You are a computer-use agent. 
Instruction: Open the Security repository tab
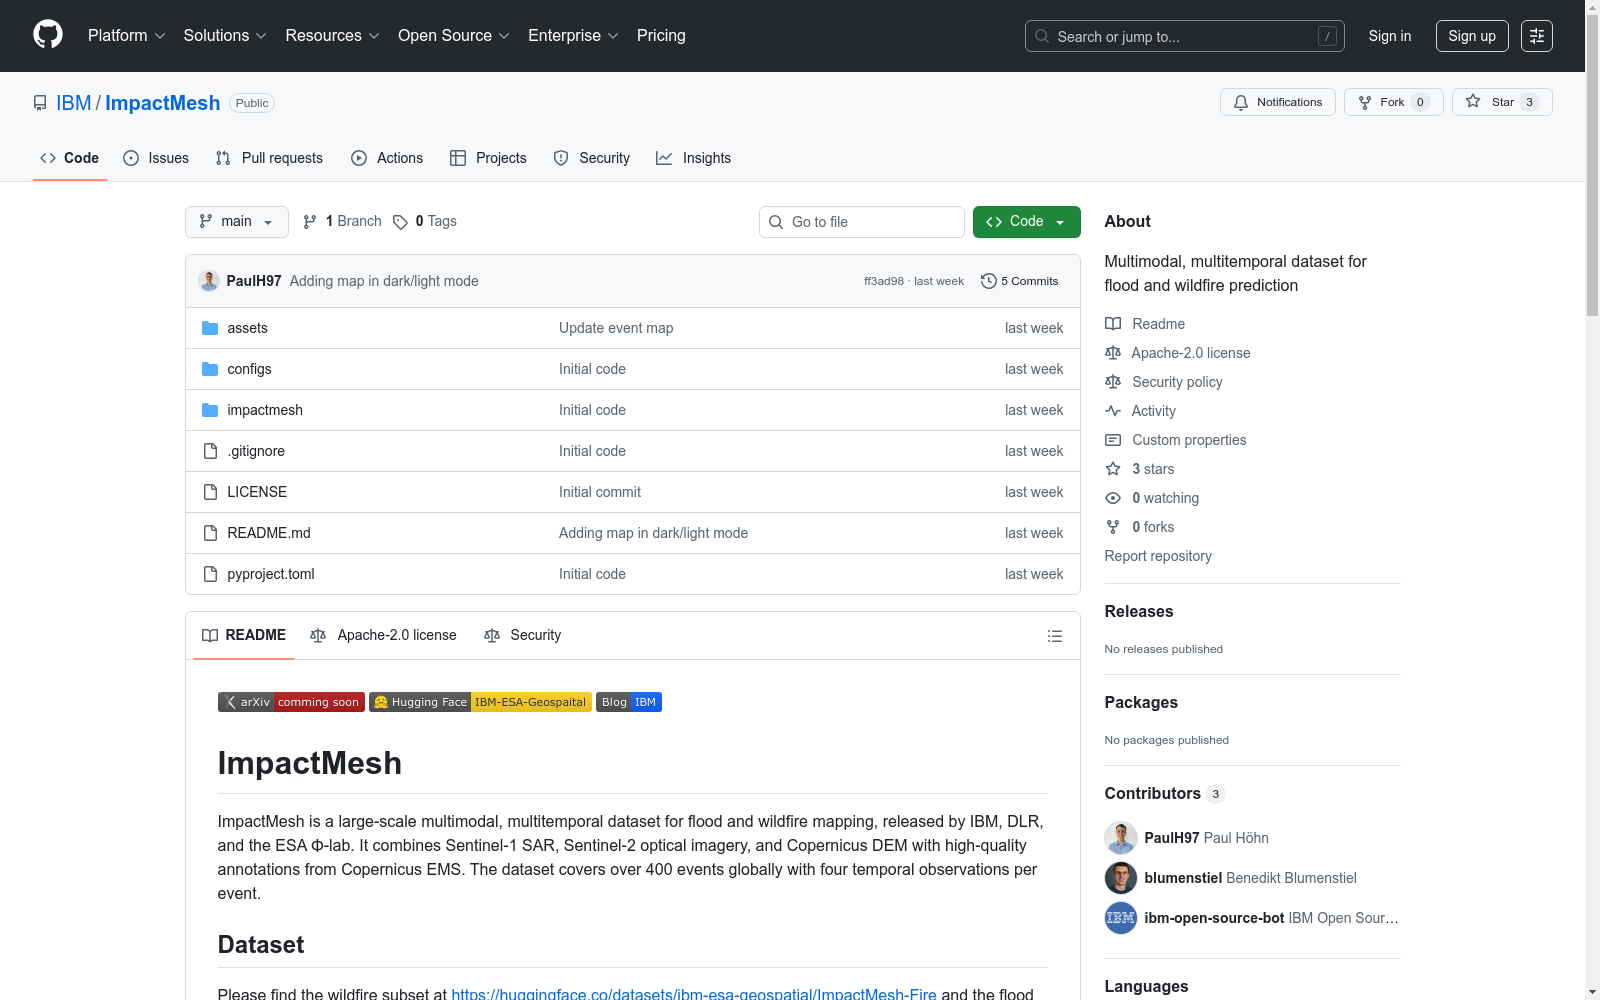coord(592,158)
